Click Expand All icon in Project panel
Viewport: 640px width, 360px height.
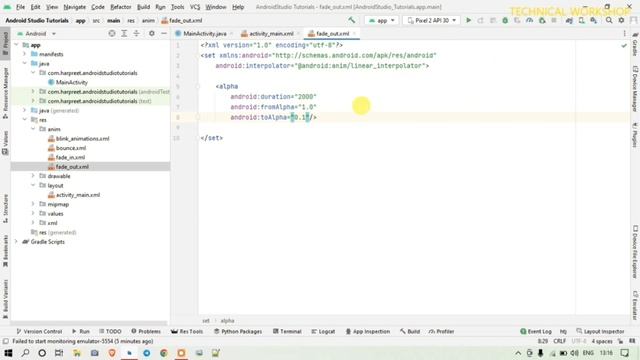124,33
